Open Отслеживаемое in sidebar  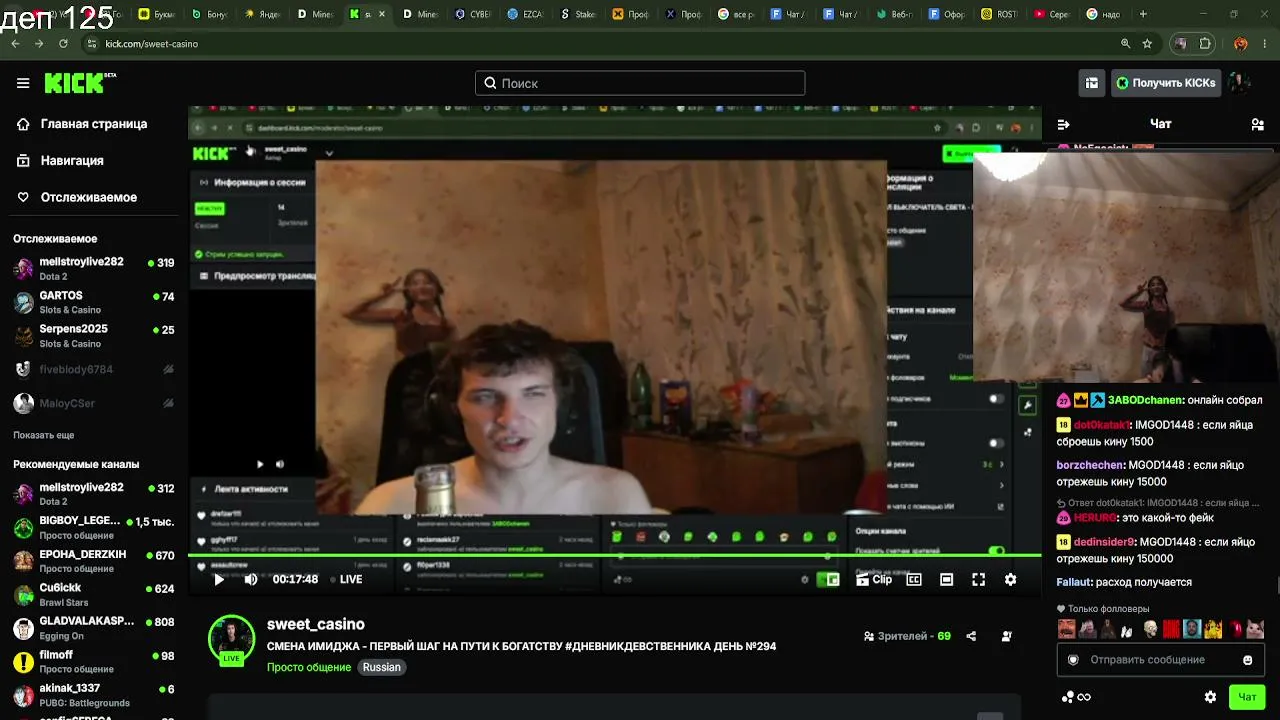[x=77, y=197]
